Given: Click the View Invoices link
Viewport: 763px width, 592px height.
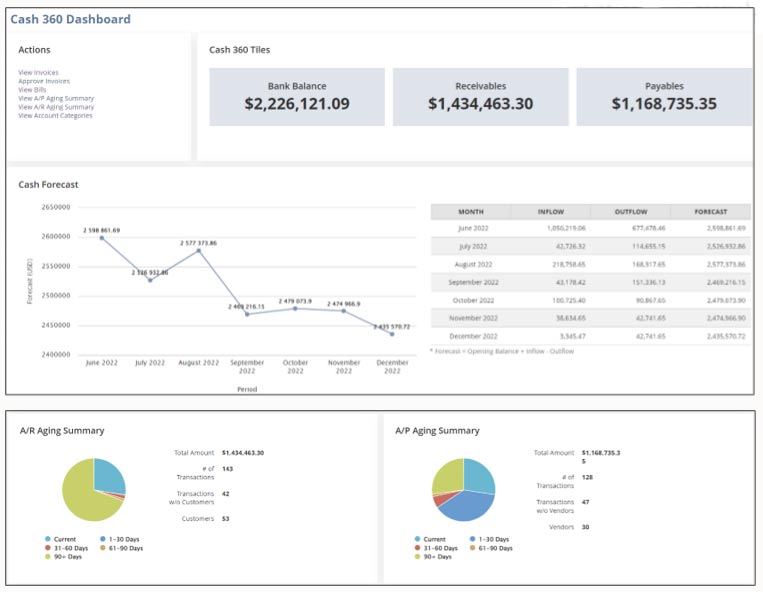Looking at the screenshot, I should click(38, 72).
